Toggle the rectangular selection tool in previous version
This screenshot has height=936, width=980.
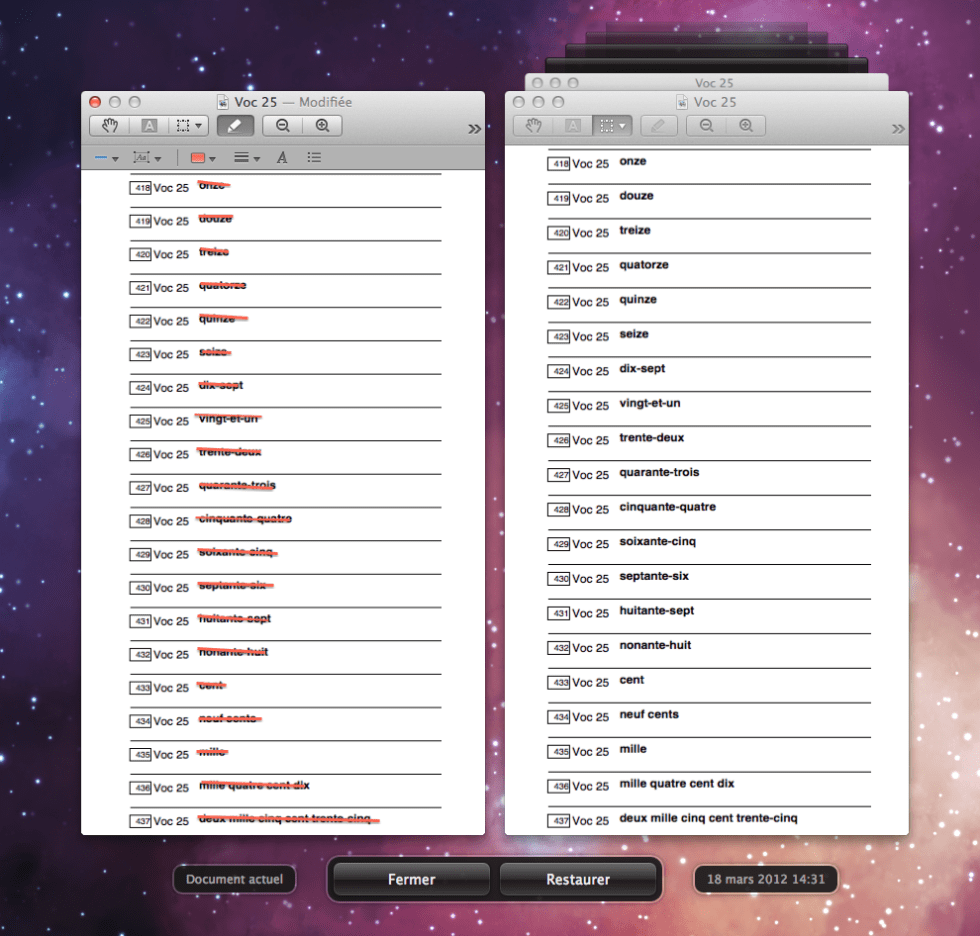[611, 126]
